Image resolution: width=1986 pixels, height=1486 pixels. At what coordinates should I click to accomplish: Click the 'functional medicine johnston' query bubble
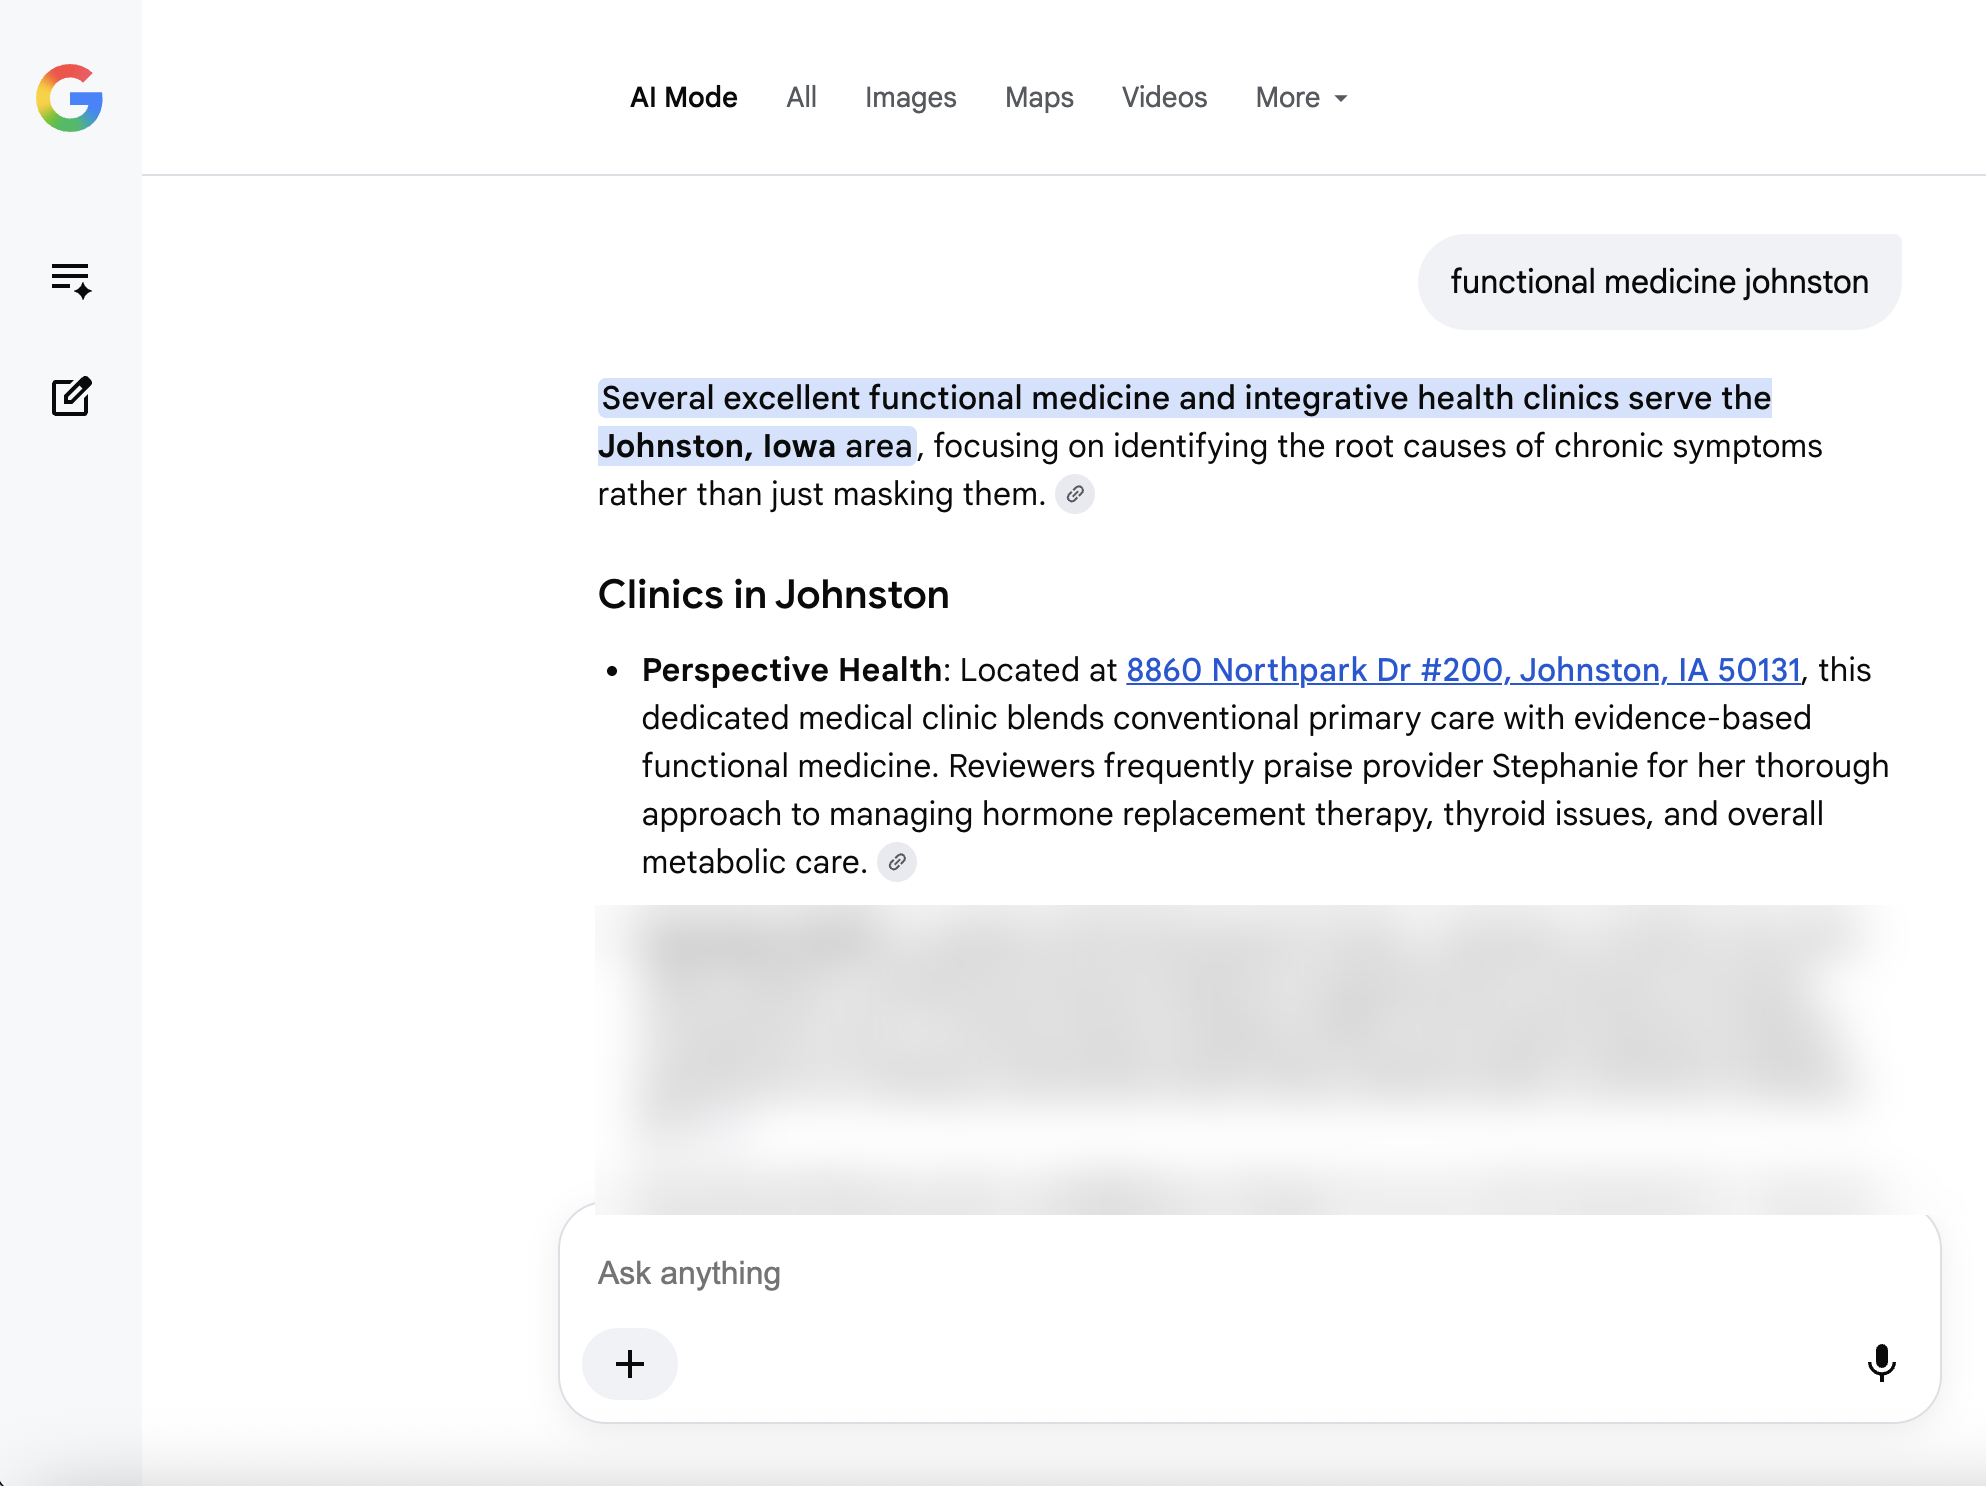click(1659, 282)
